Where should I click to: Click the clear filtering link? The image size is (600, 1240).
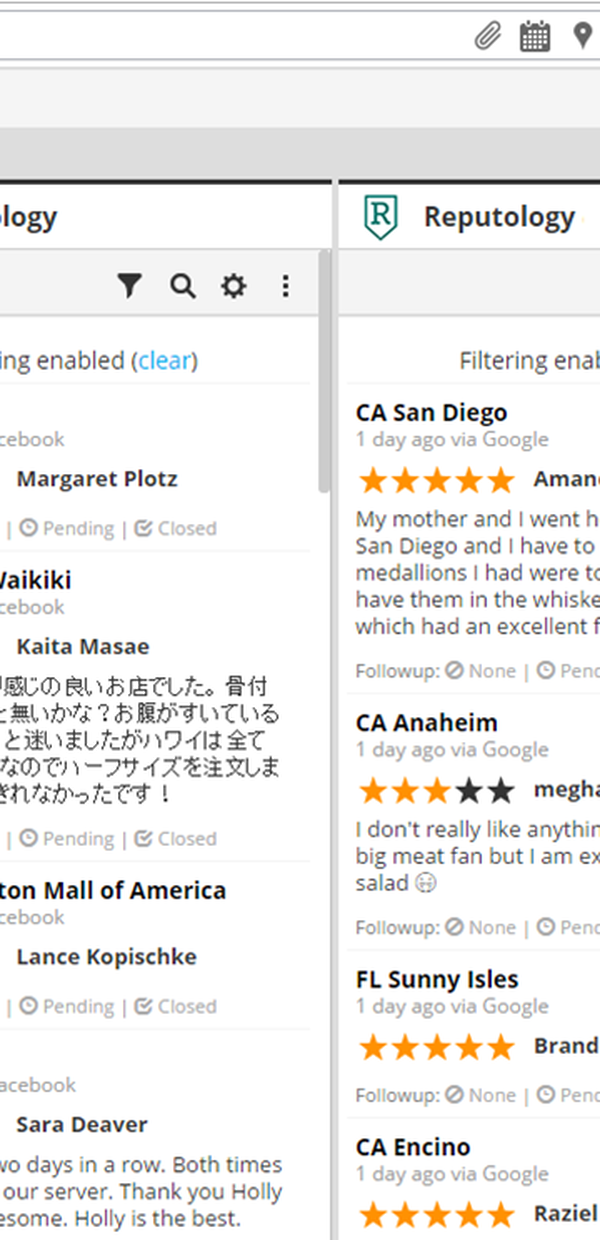click(x=165, y=360)
